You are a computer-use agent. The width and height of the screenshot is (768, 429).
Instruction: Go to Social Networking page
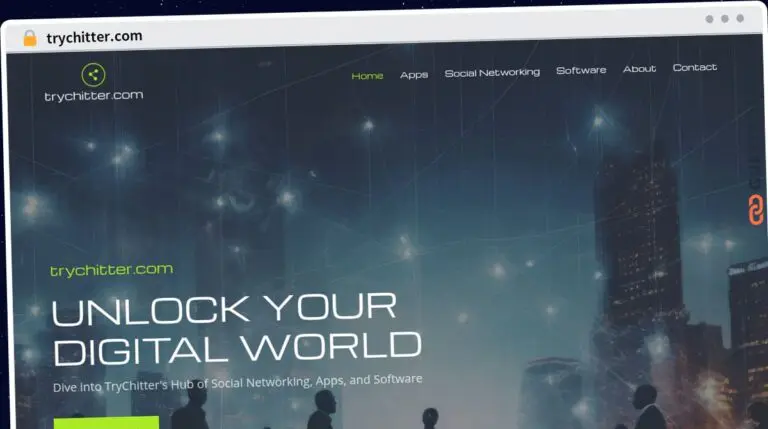pyautogui.click(x=492, y=72)
